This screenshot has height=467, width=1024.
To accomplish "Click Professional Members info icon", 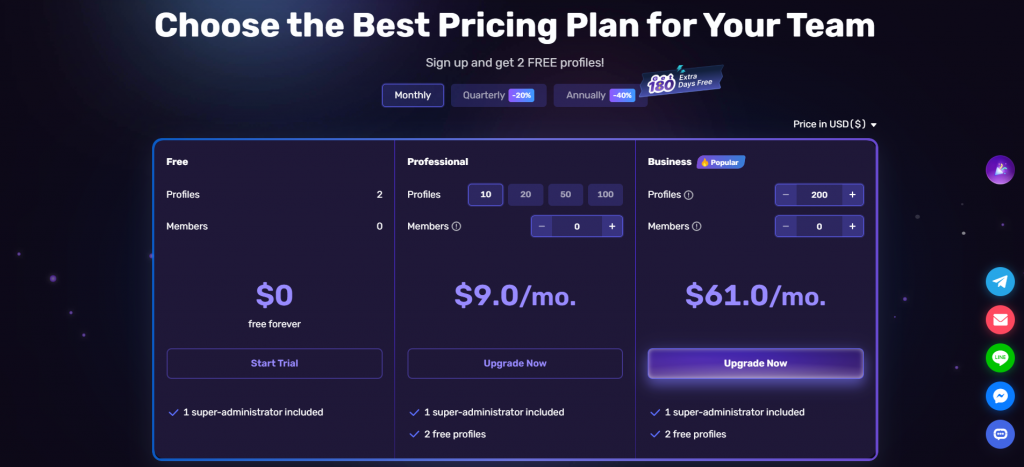I will click(457, 227).
